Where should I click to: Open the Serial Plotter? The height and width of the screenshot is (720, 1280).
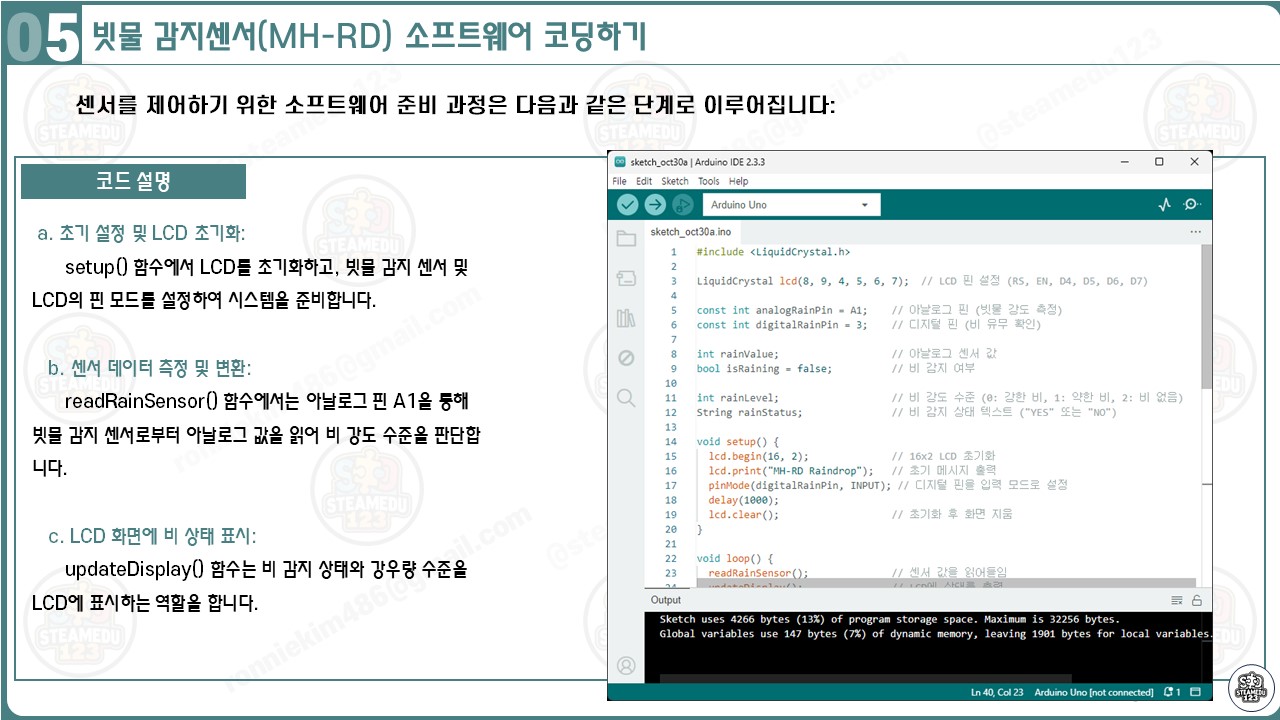coord(1164,205)
